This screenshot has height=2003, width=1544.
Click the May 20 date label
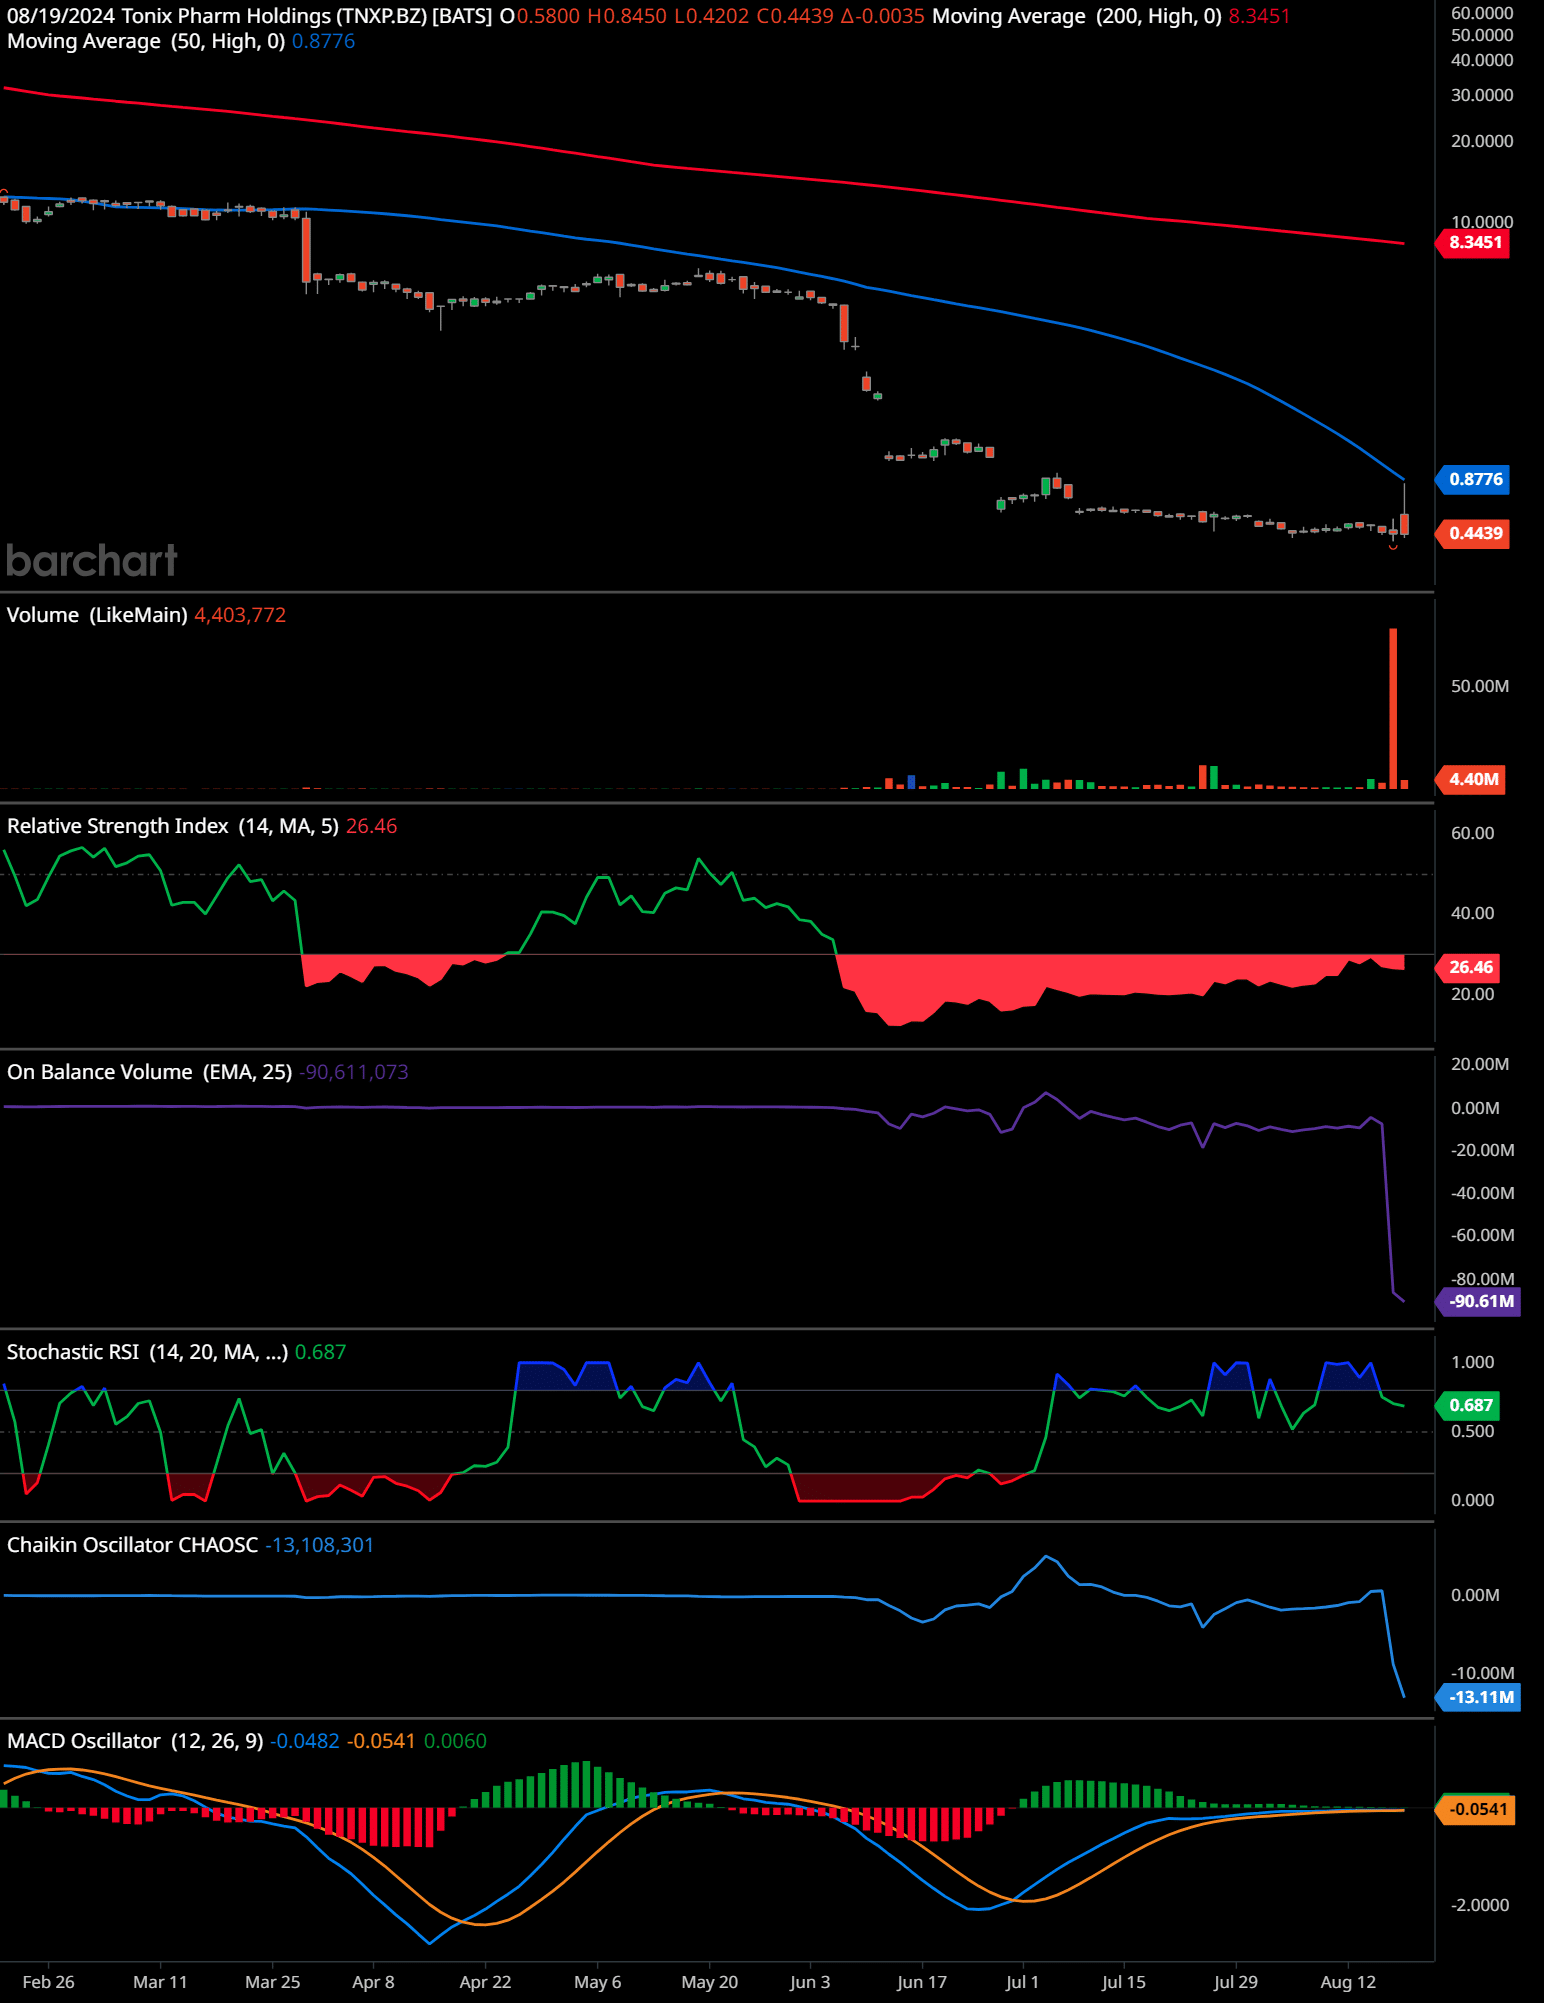(709, 1982)
